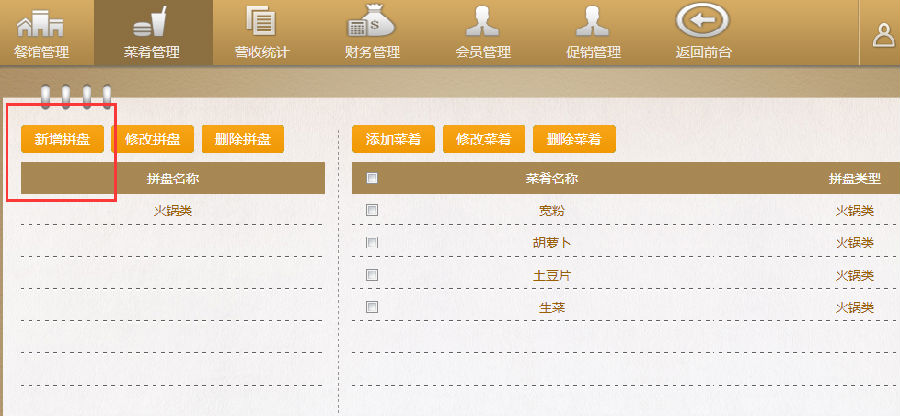
Task: Click the 促销管理 person icon
Action: [x=593, y=22]
